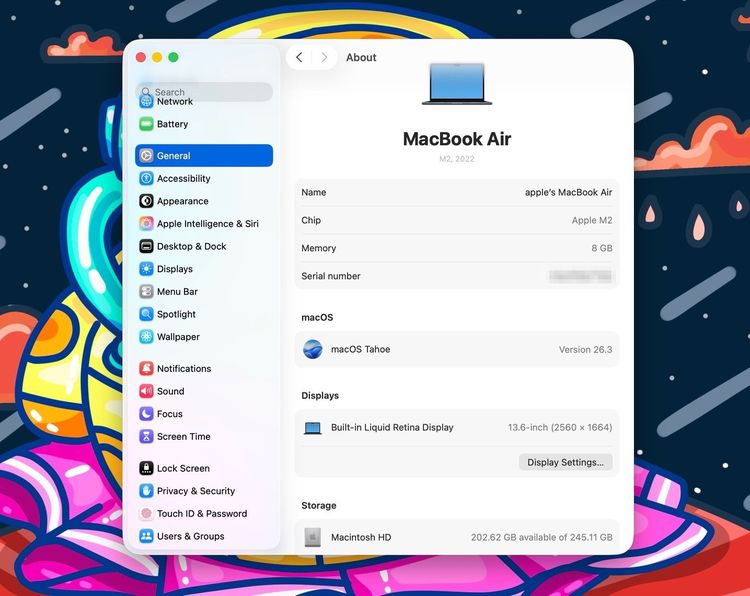
Task: Click the 13.6-inch (2560 × 1664) text
Action: 560,428
